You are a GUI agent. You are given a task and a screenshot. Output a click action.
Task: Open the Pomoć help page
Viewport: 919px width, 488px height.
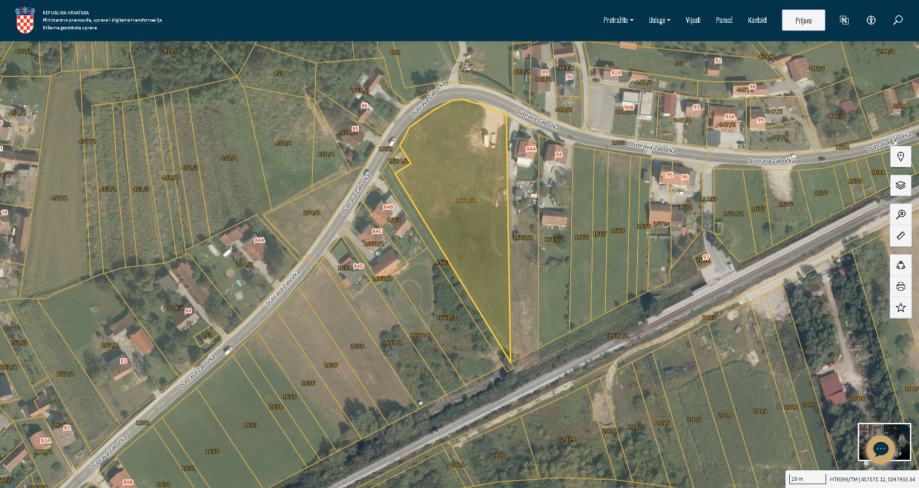tap(724, 20)
